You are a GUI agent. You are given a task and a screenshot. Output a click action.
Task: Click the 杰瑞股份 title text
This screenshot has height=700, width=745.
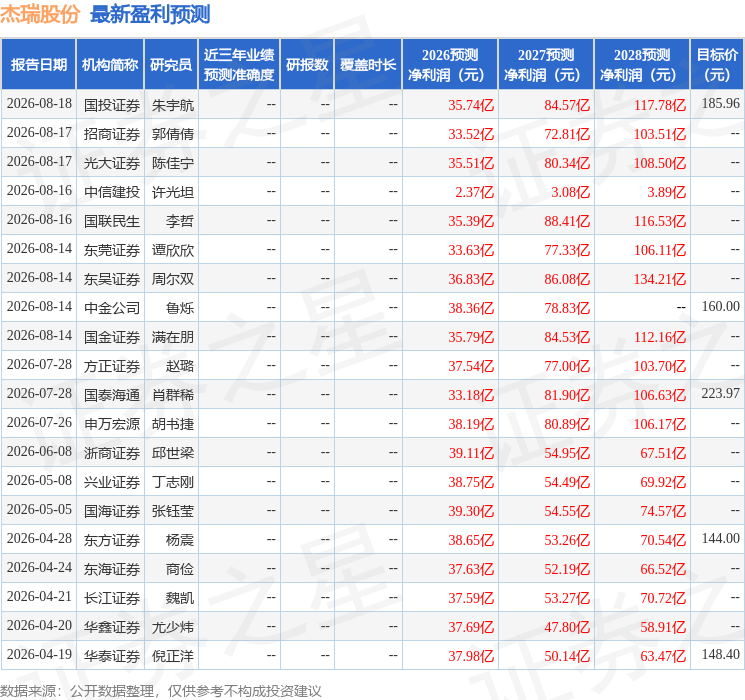40,14
